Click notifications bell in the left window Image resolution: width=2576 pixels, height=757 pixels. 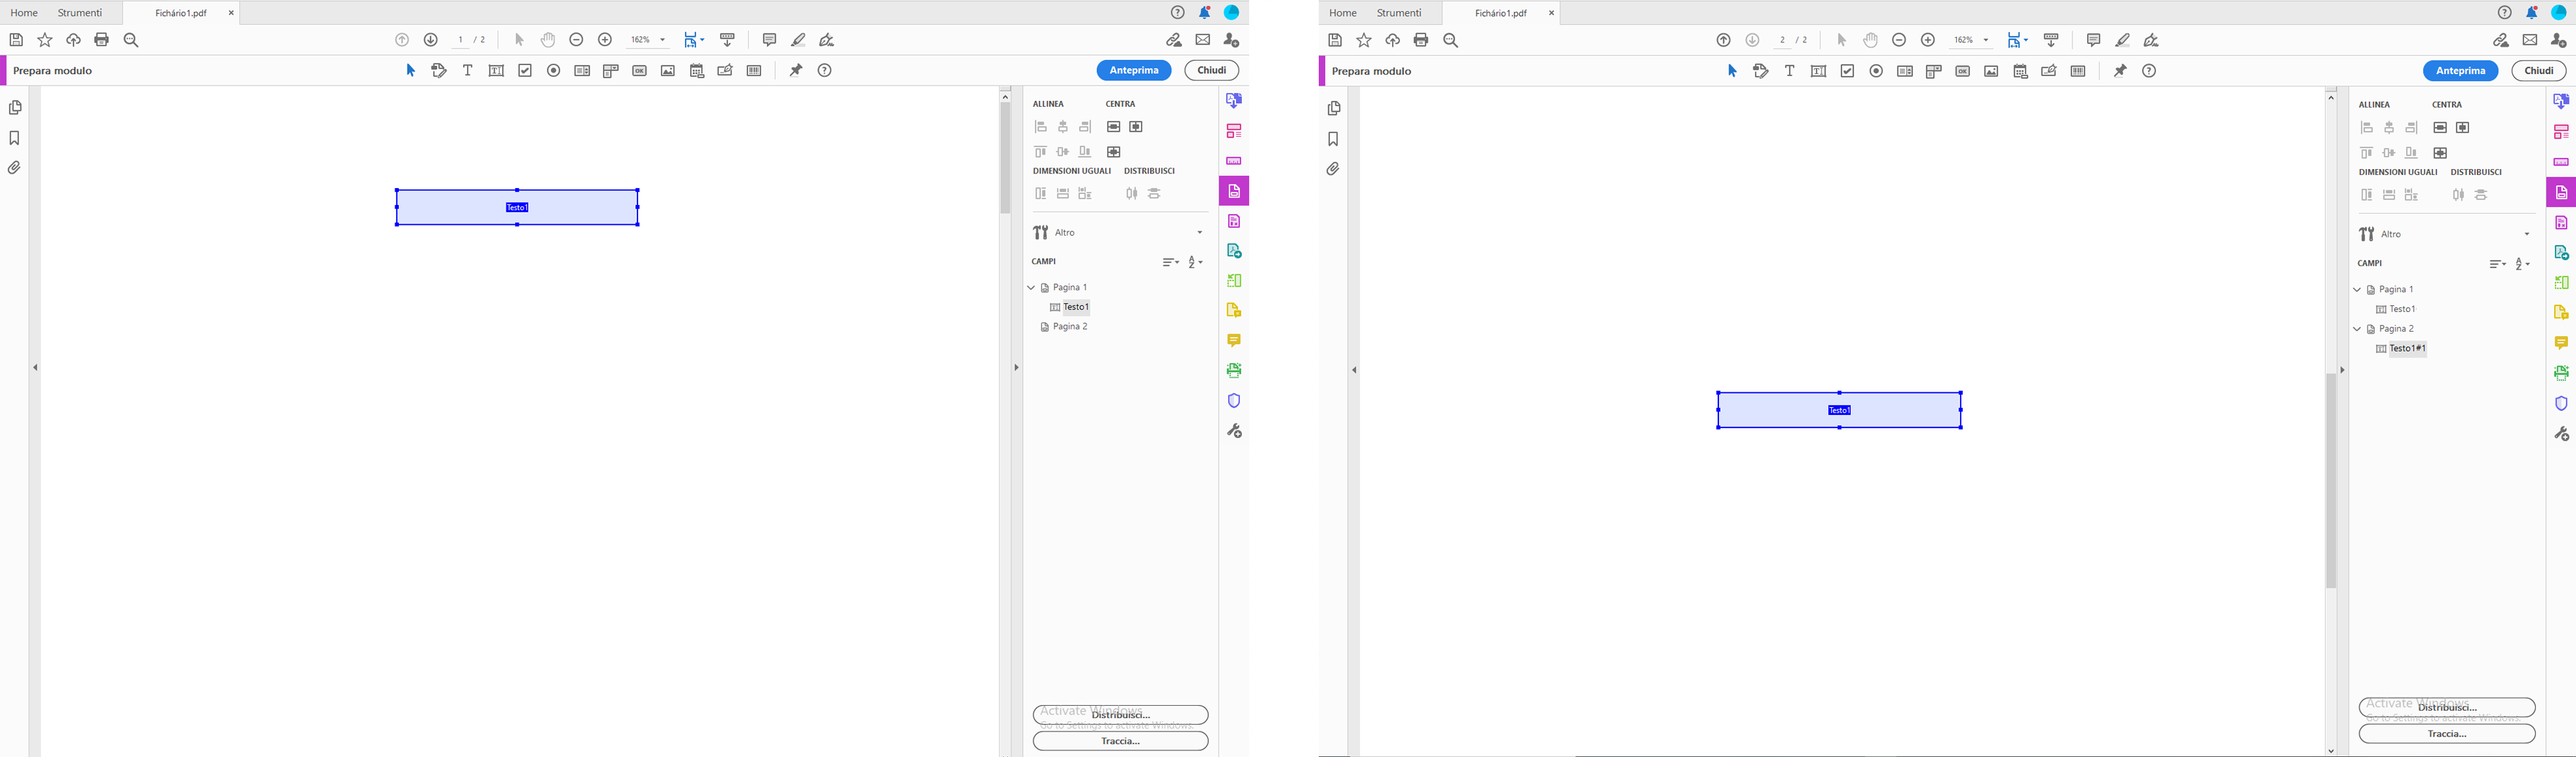1205,13
